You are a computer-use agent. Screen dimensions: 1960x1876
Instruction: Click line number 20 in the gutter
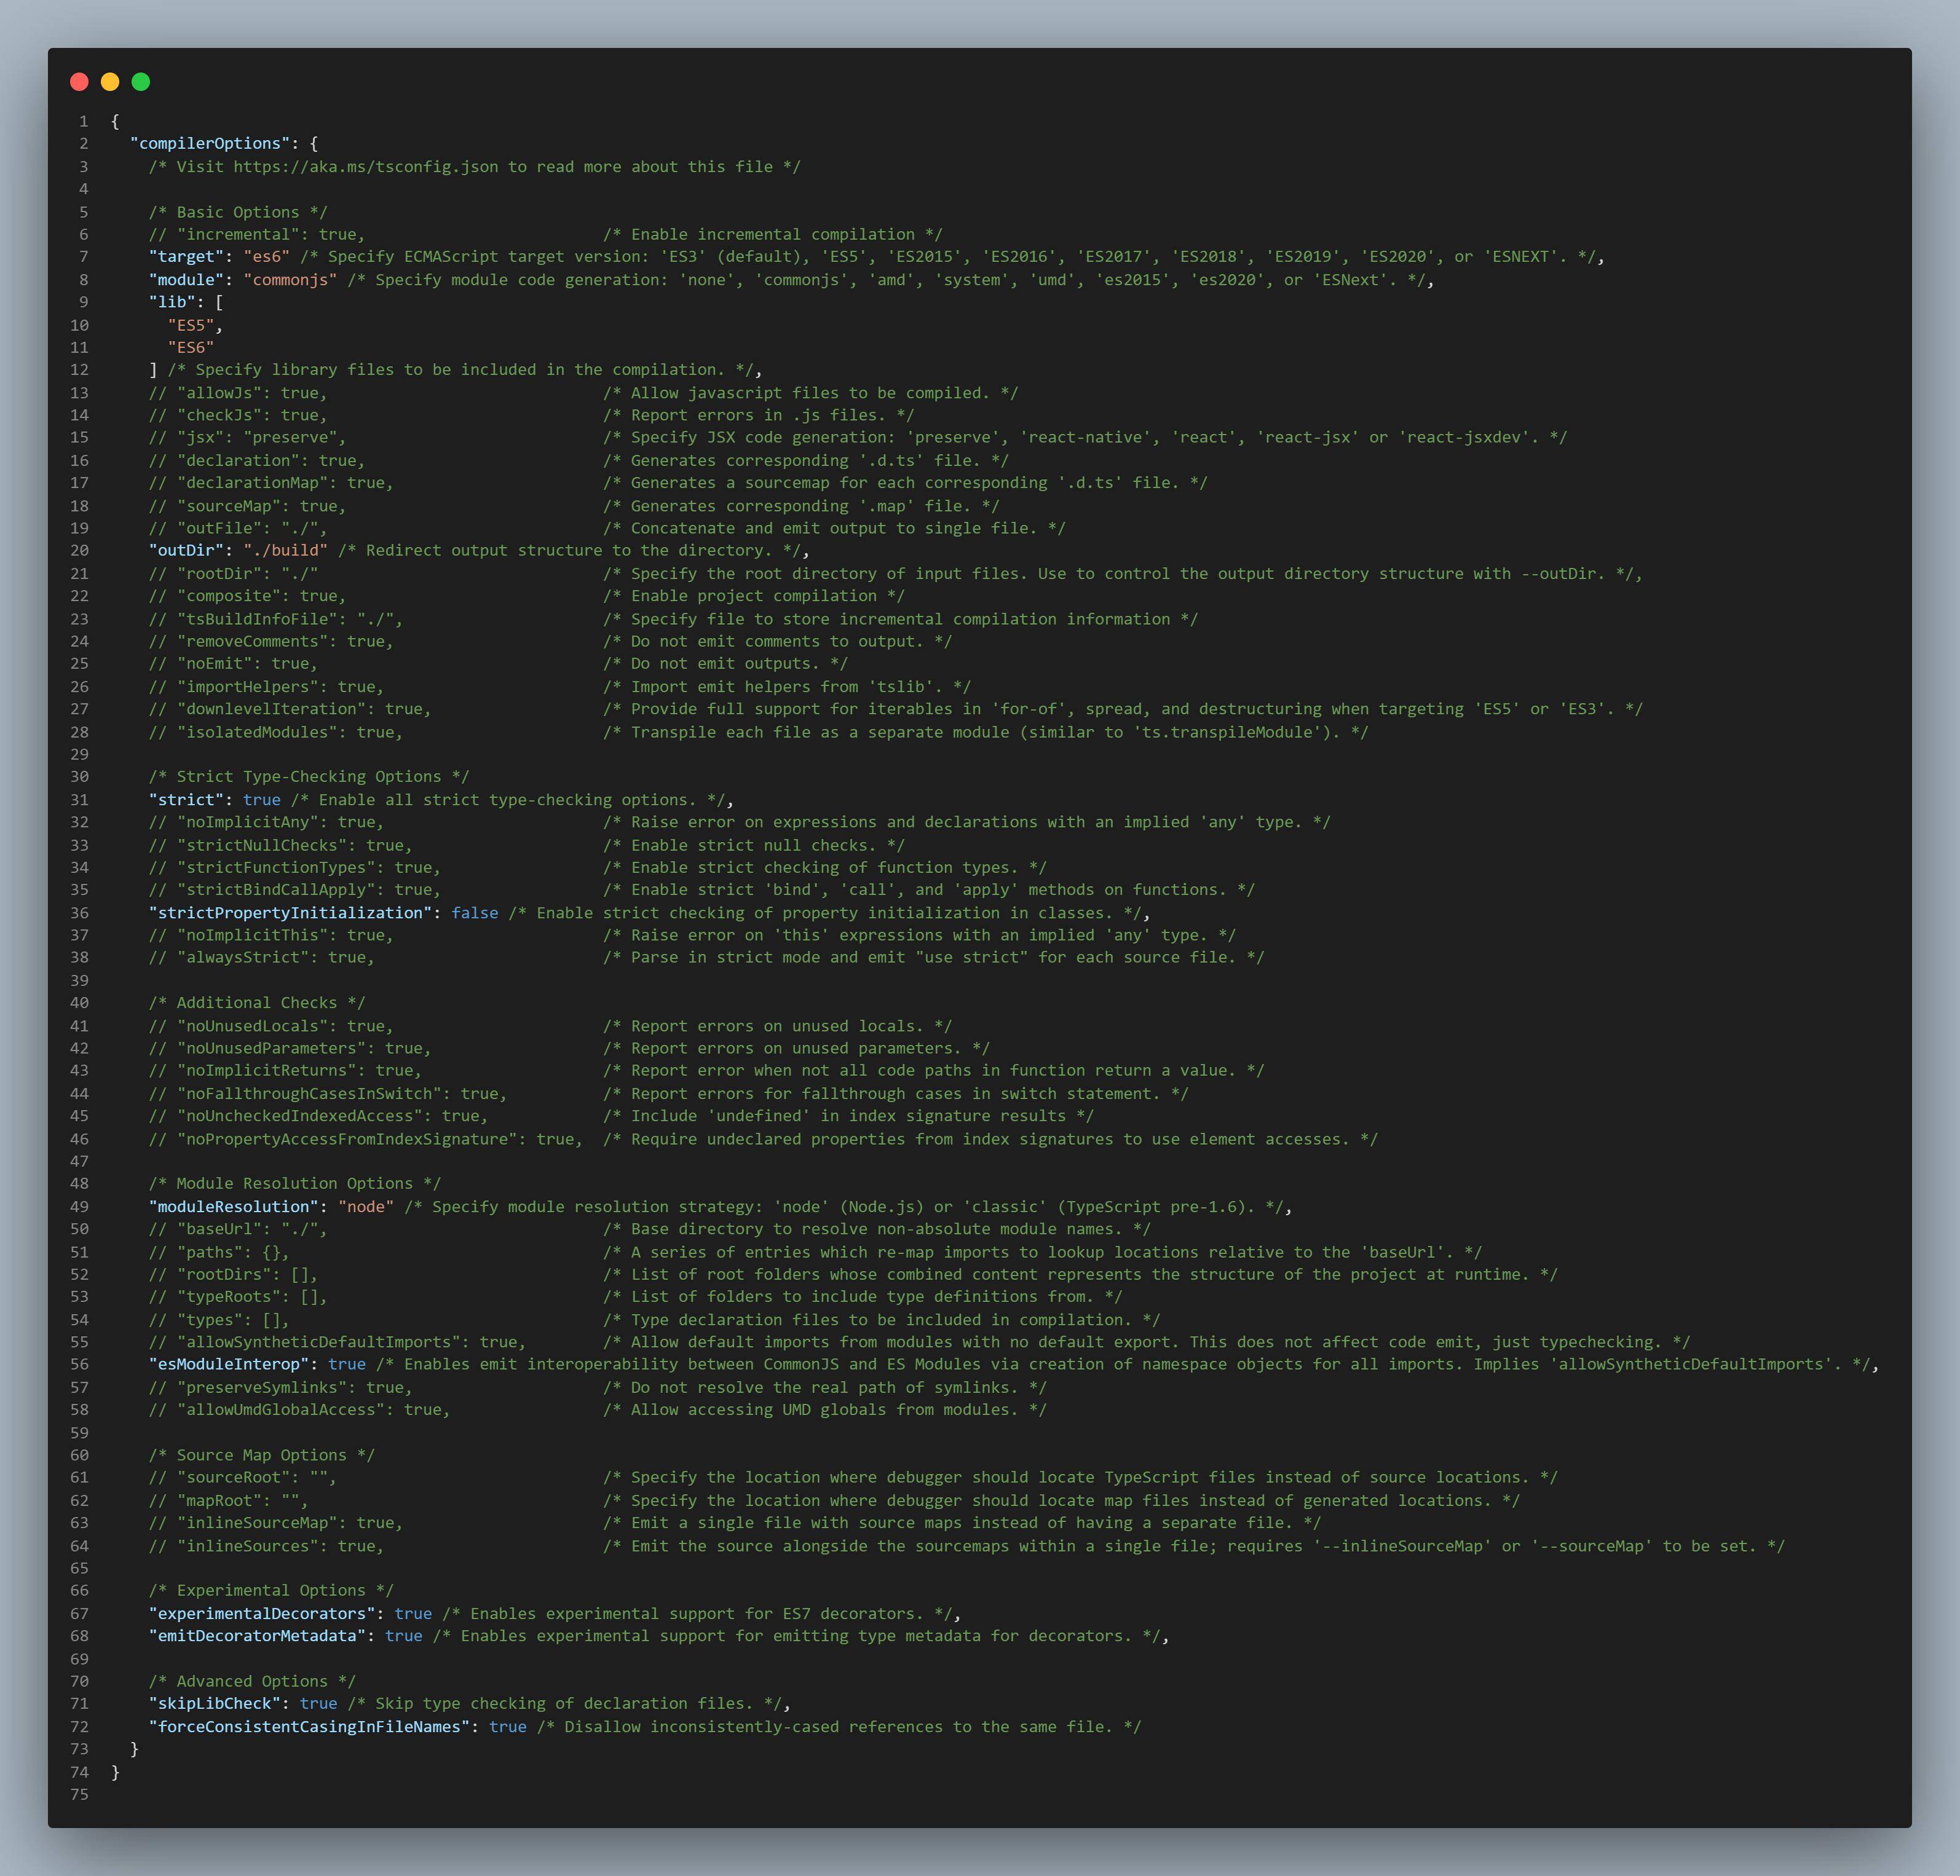(x=80, y=551)
